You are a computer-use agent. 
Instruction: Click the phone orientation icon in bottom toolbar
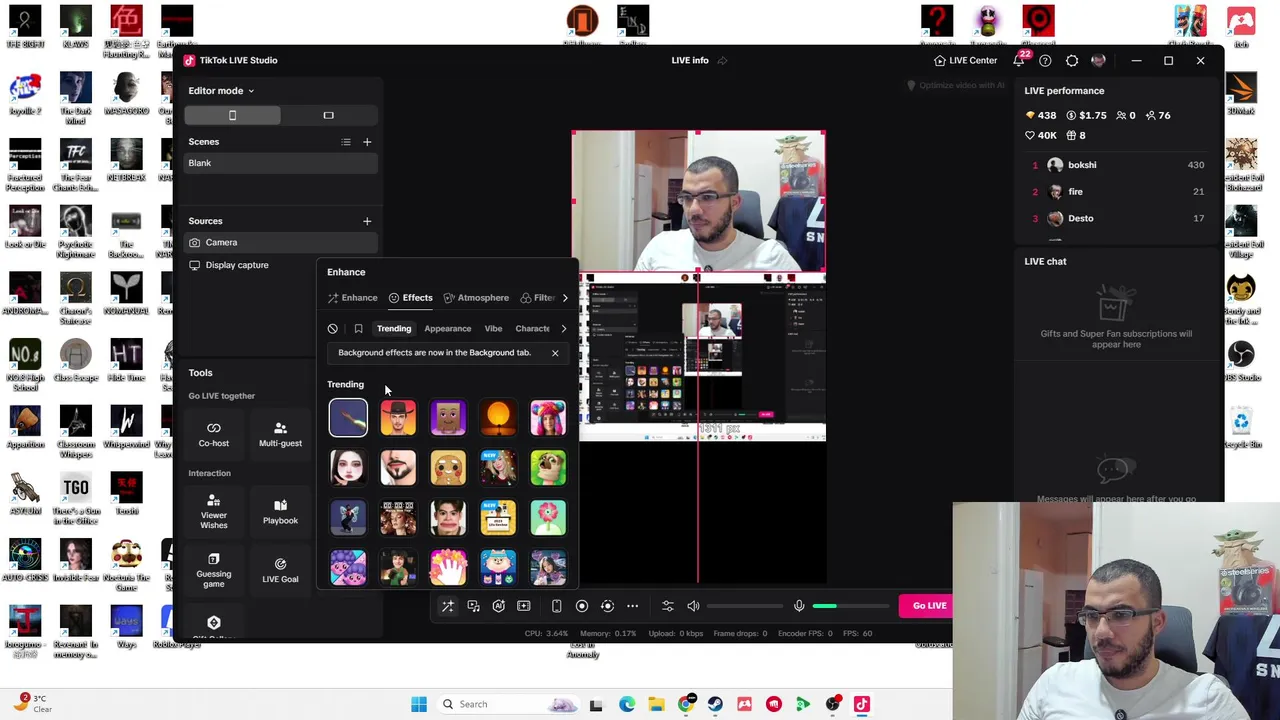tap(557, 606)
